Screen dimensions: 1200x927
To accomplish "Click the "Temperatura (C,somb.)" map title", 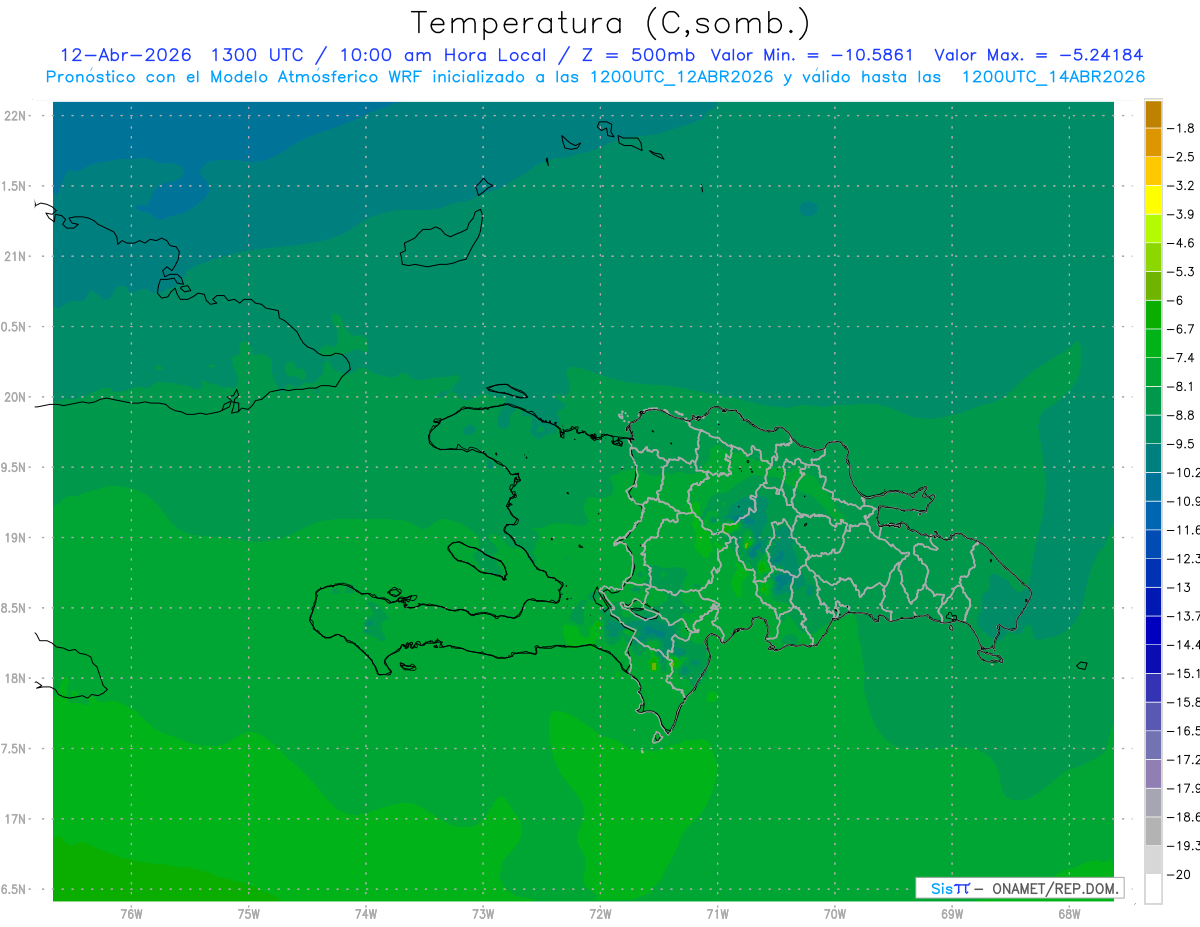I will click(x=610, y=23).
